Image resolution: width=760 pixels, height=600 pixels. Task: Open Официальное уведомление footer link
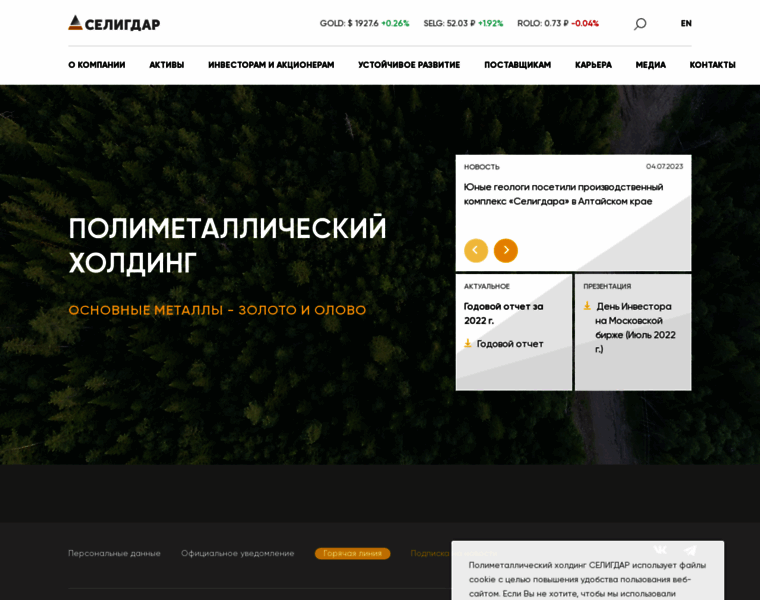[x=238, y=553]
